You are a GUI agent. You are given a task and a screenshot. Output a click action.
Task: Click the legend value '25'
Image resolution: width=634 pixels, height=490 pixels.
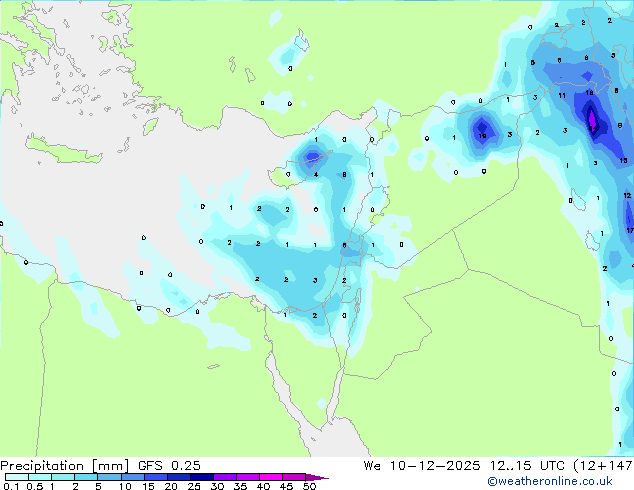[x=194, y=486]
